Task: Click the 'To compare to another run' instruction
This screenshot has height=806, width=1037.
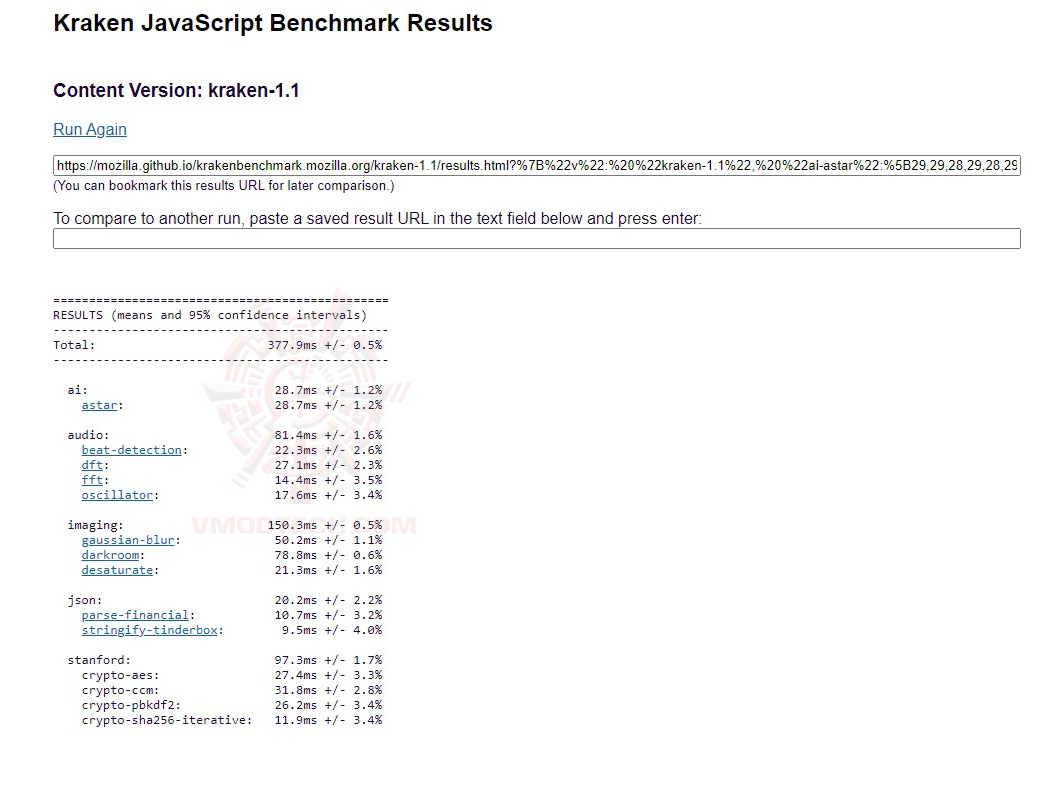Action: [378, 219]
